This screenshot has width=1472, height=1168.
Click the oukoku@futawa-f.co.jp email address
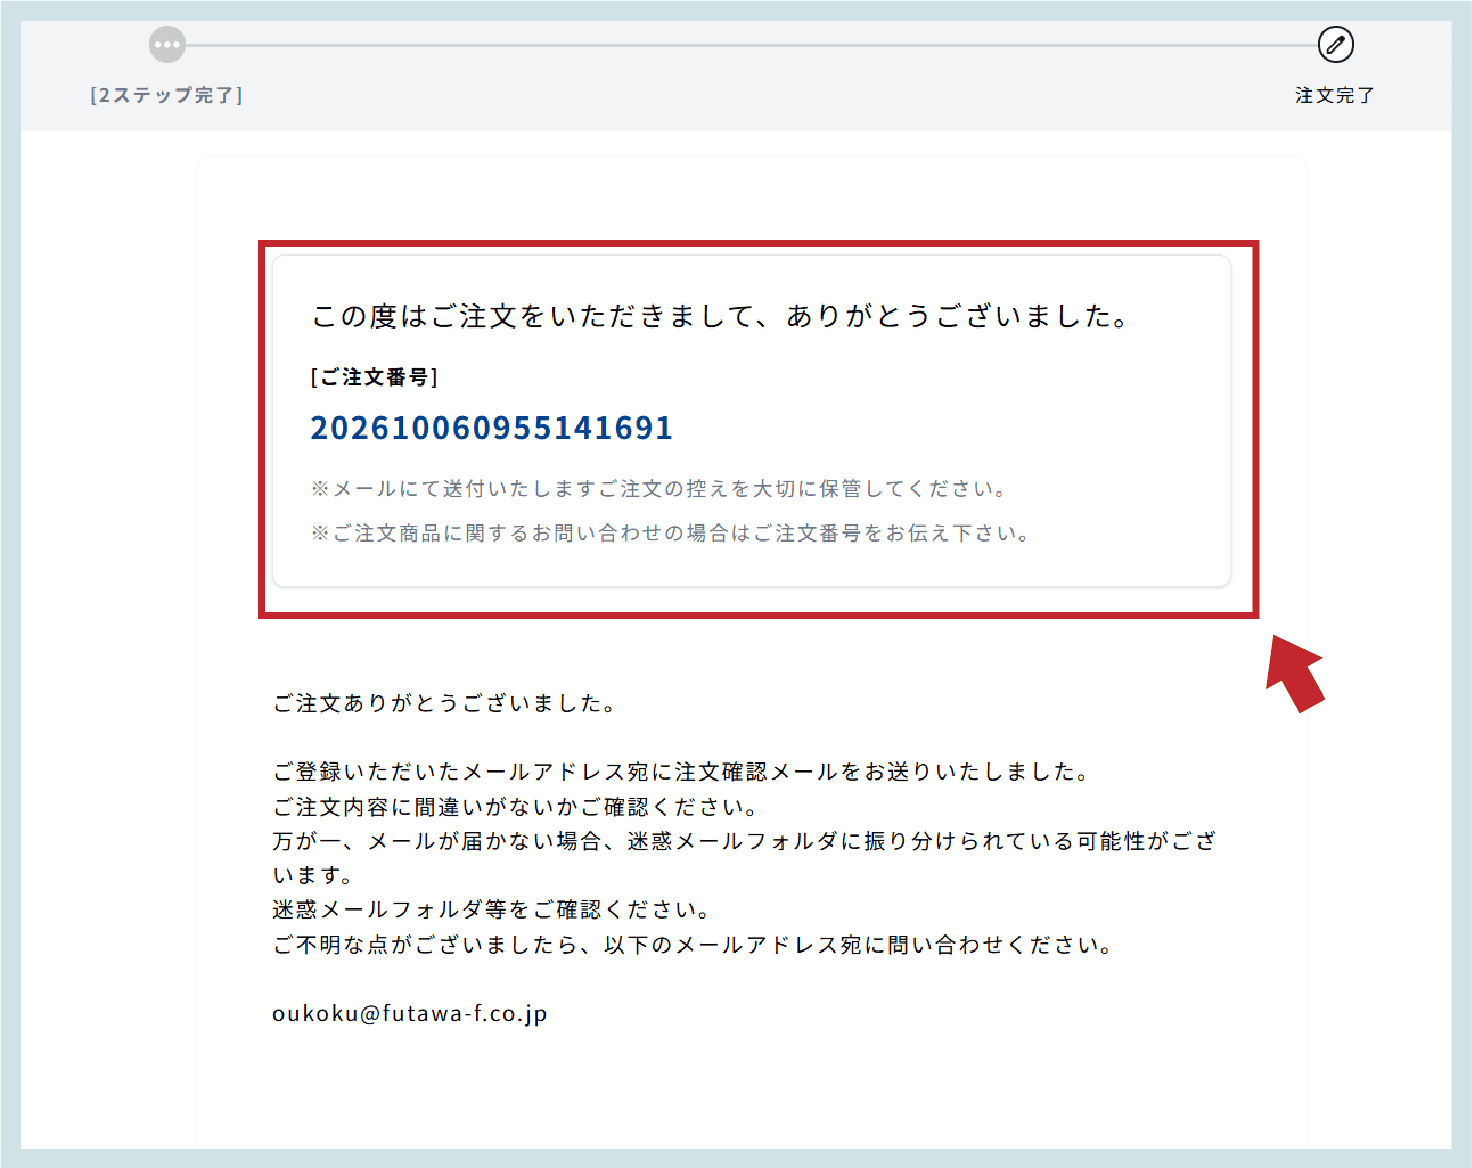pos(410,1013)
